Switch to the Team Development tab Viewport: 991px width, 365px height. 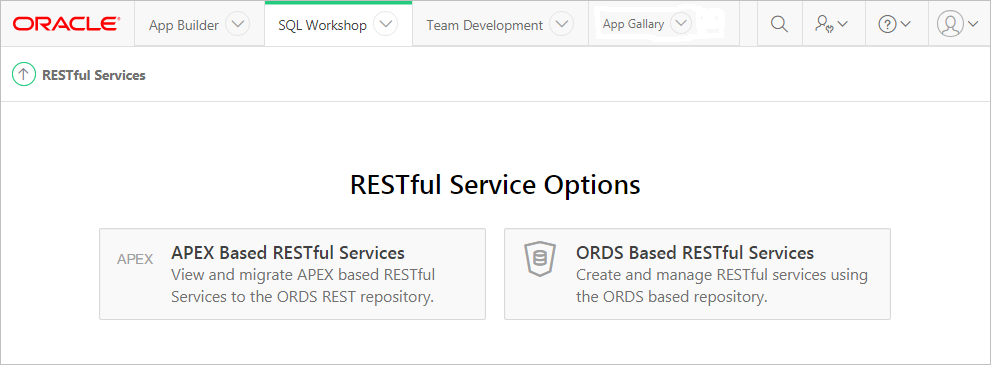tap(484, 25)
